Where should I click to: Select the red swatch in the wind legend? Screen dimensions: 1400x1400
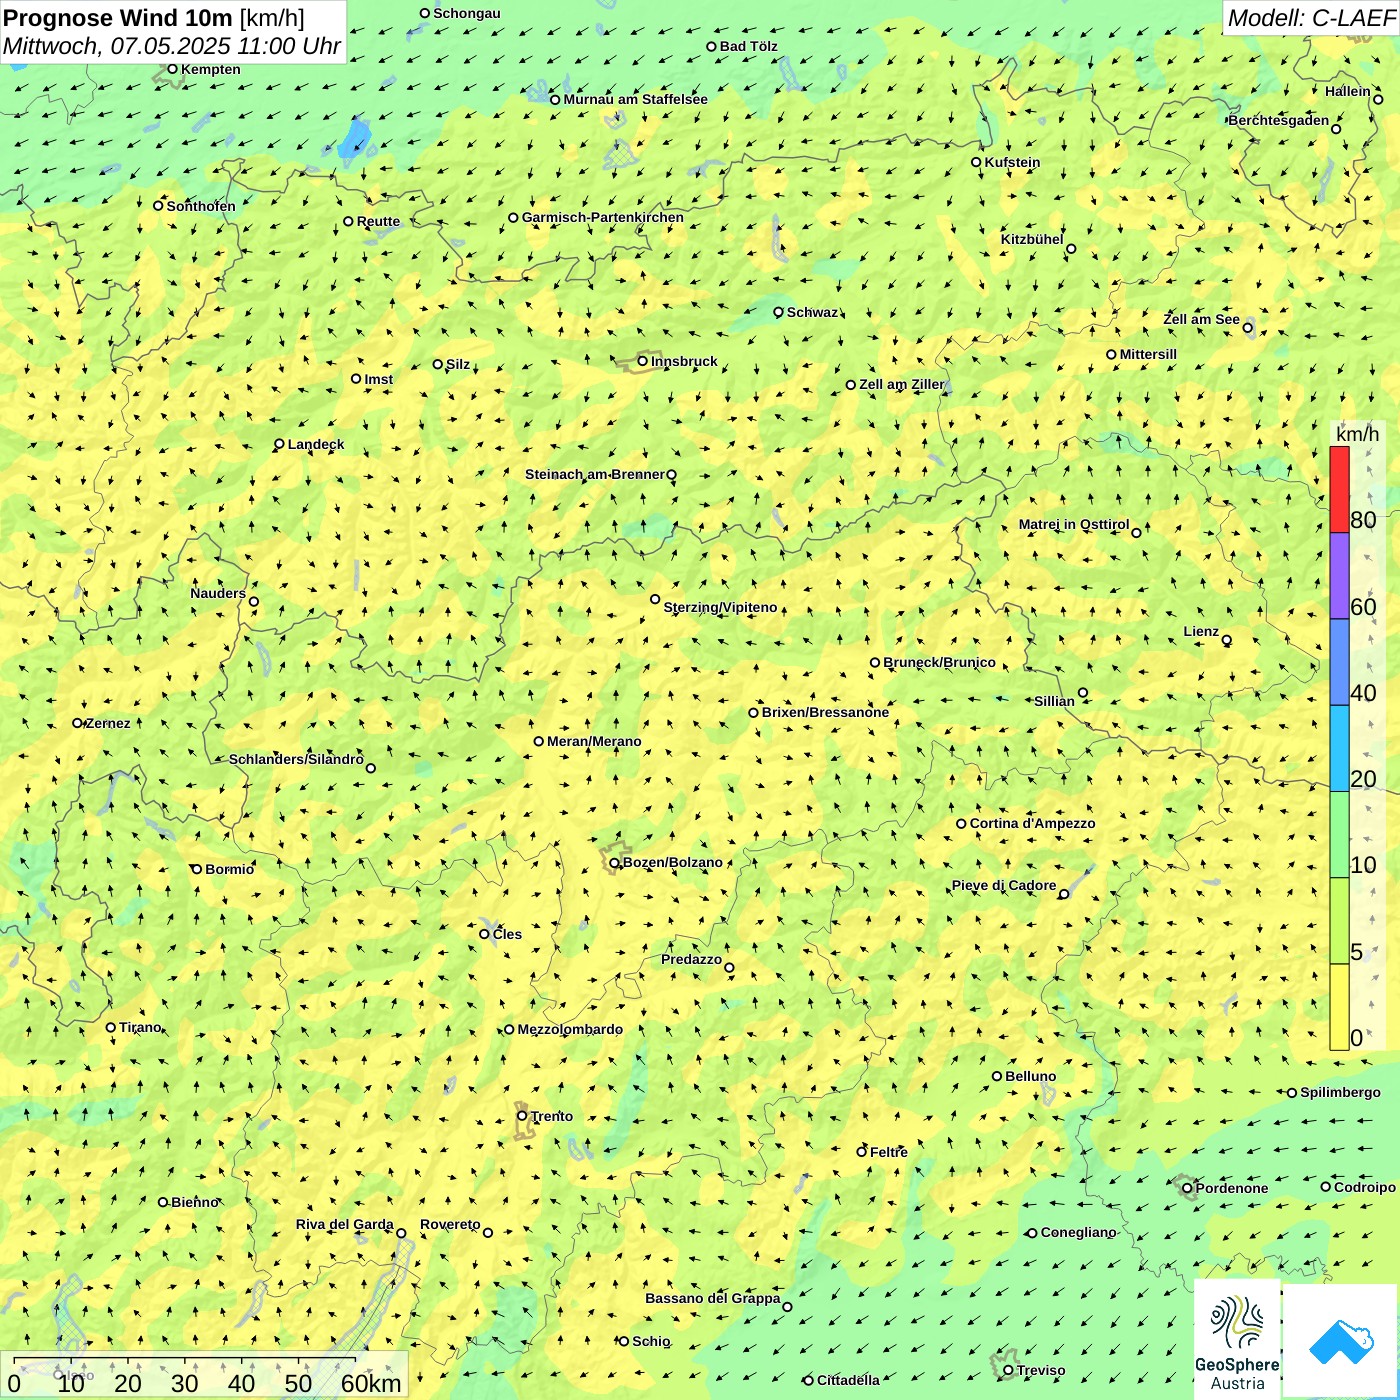tap(1339, 489)
